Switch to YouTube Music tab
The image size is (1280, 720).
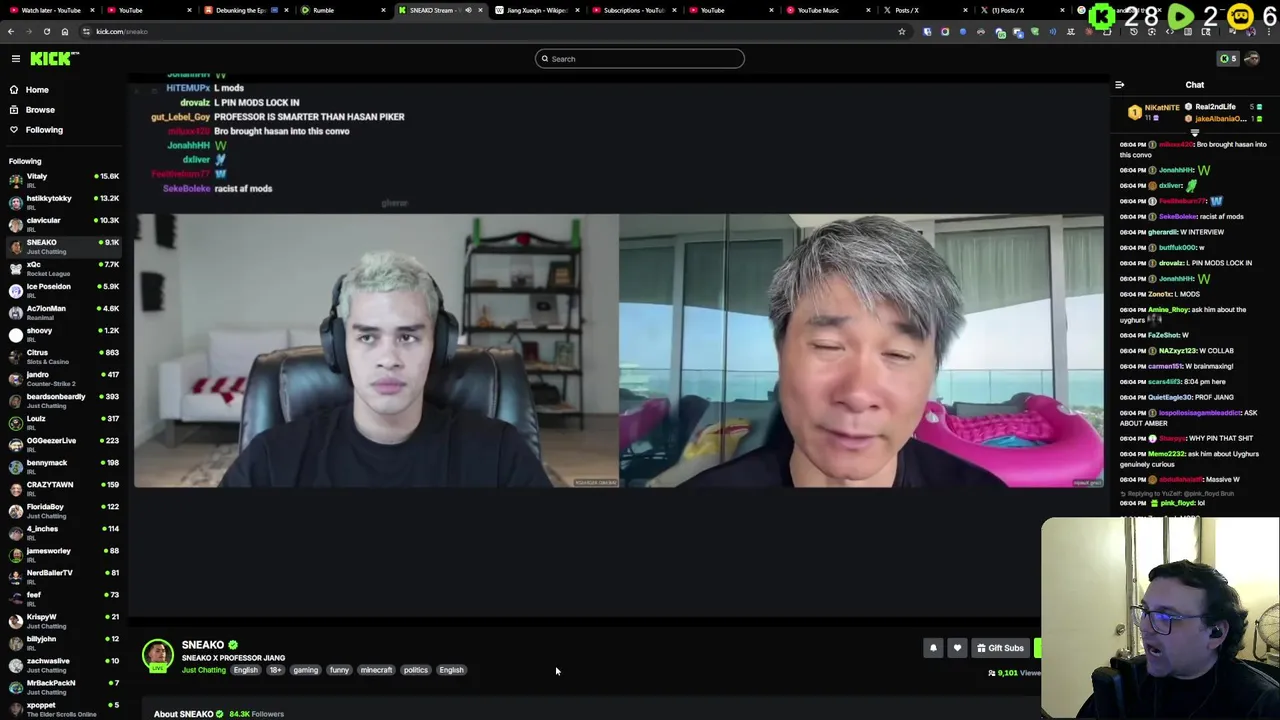828,10
